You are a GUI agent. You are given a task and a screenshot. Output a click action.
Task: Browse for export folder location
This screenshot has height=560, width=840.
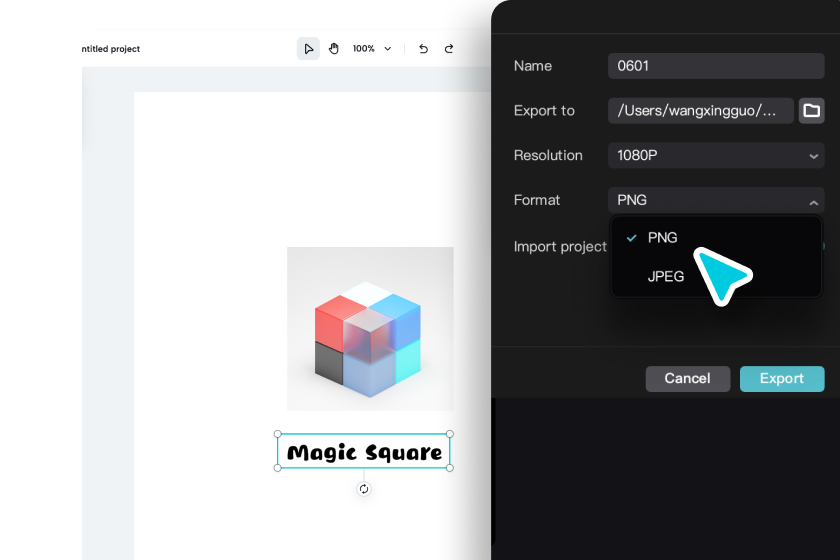811,111
